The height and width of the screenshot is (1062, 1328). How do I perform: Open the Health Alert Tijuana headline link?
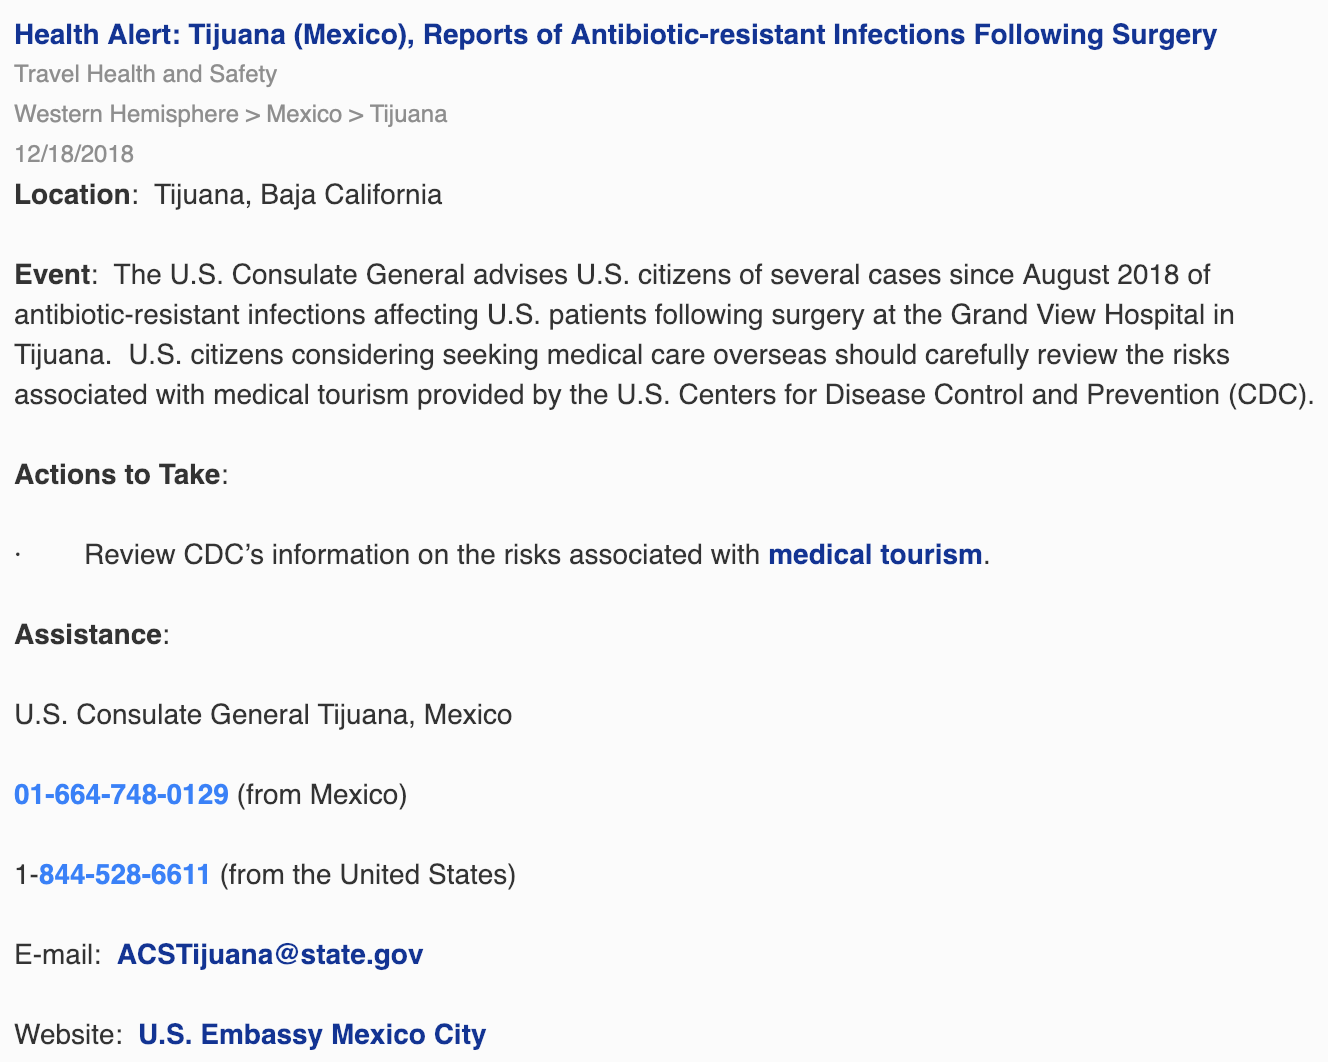(616, 35)
